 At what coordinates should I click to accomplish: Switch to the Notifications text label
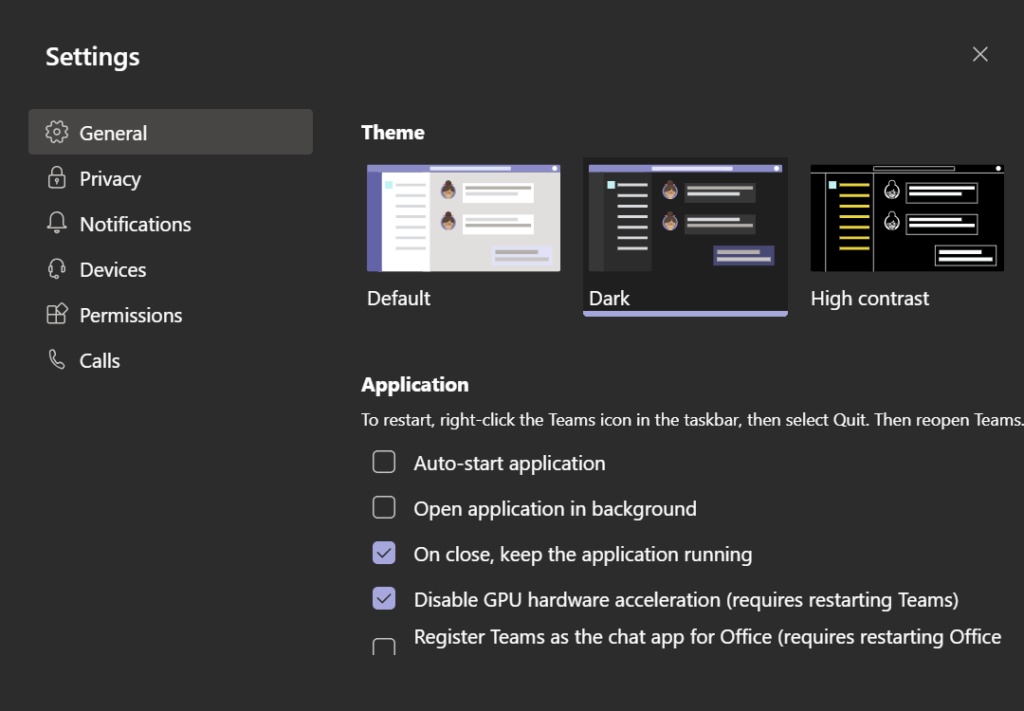135,224
